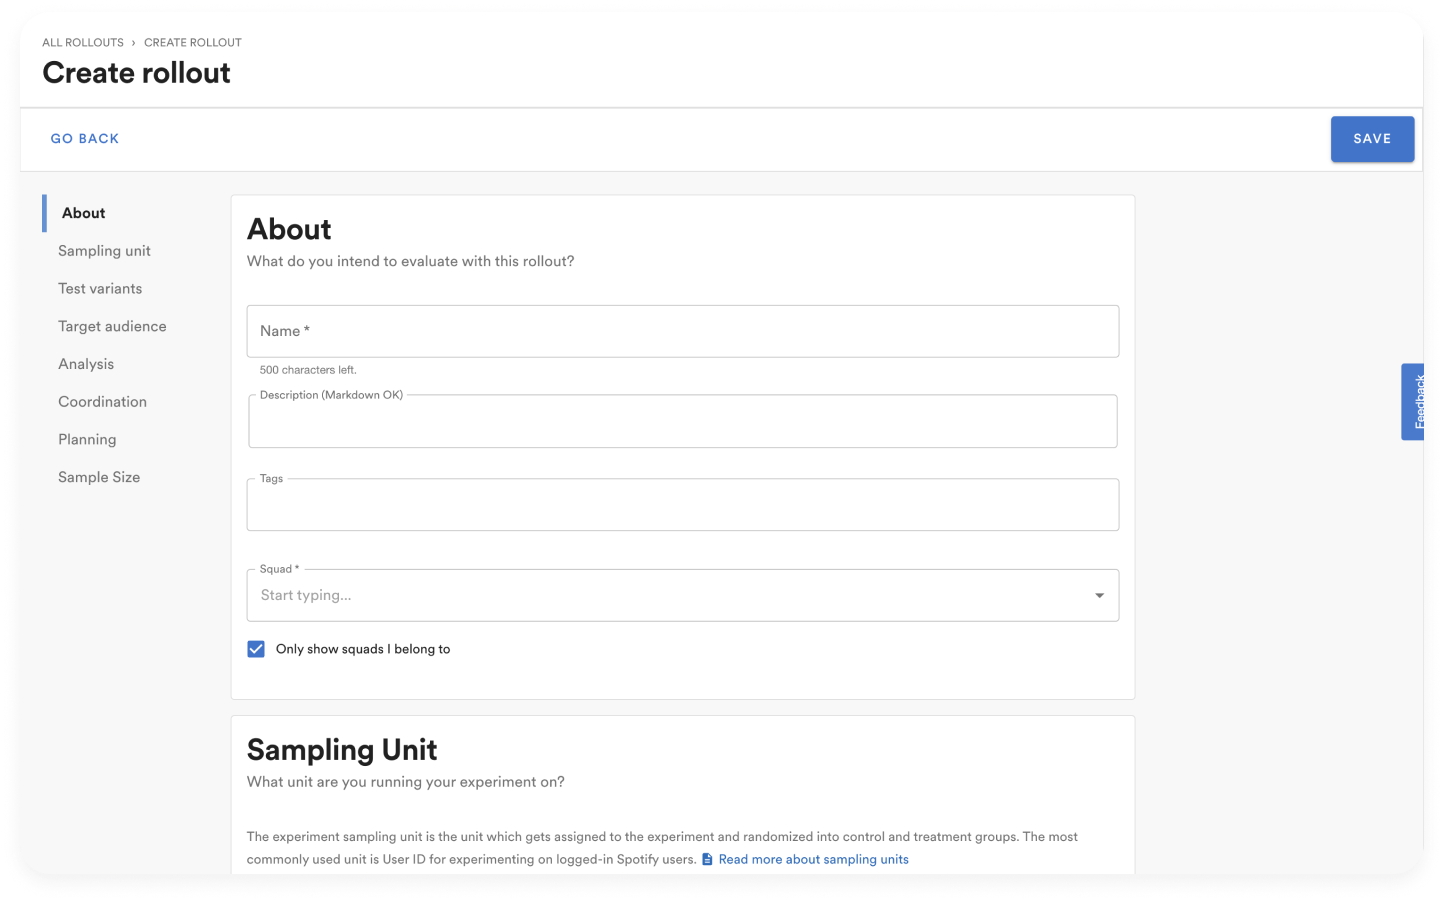
Task: Select Coordination in side navigation
Action: tap(102, 402)
